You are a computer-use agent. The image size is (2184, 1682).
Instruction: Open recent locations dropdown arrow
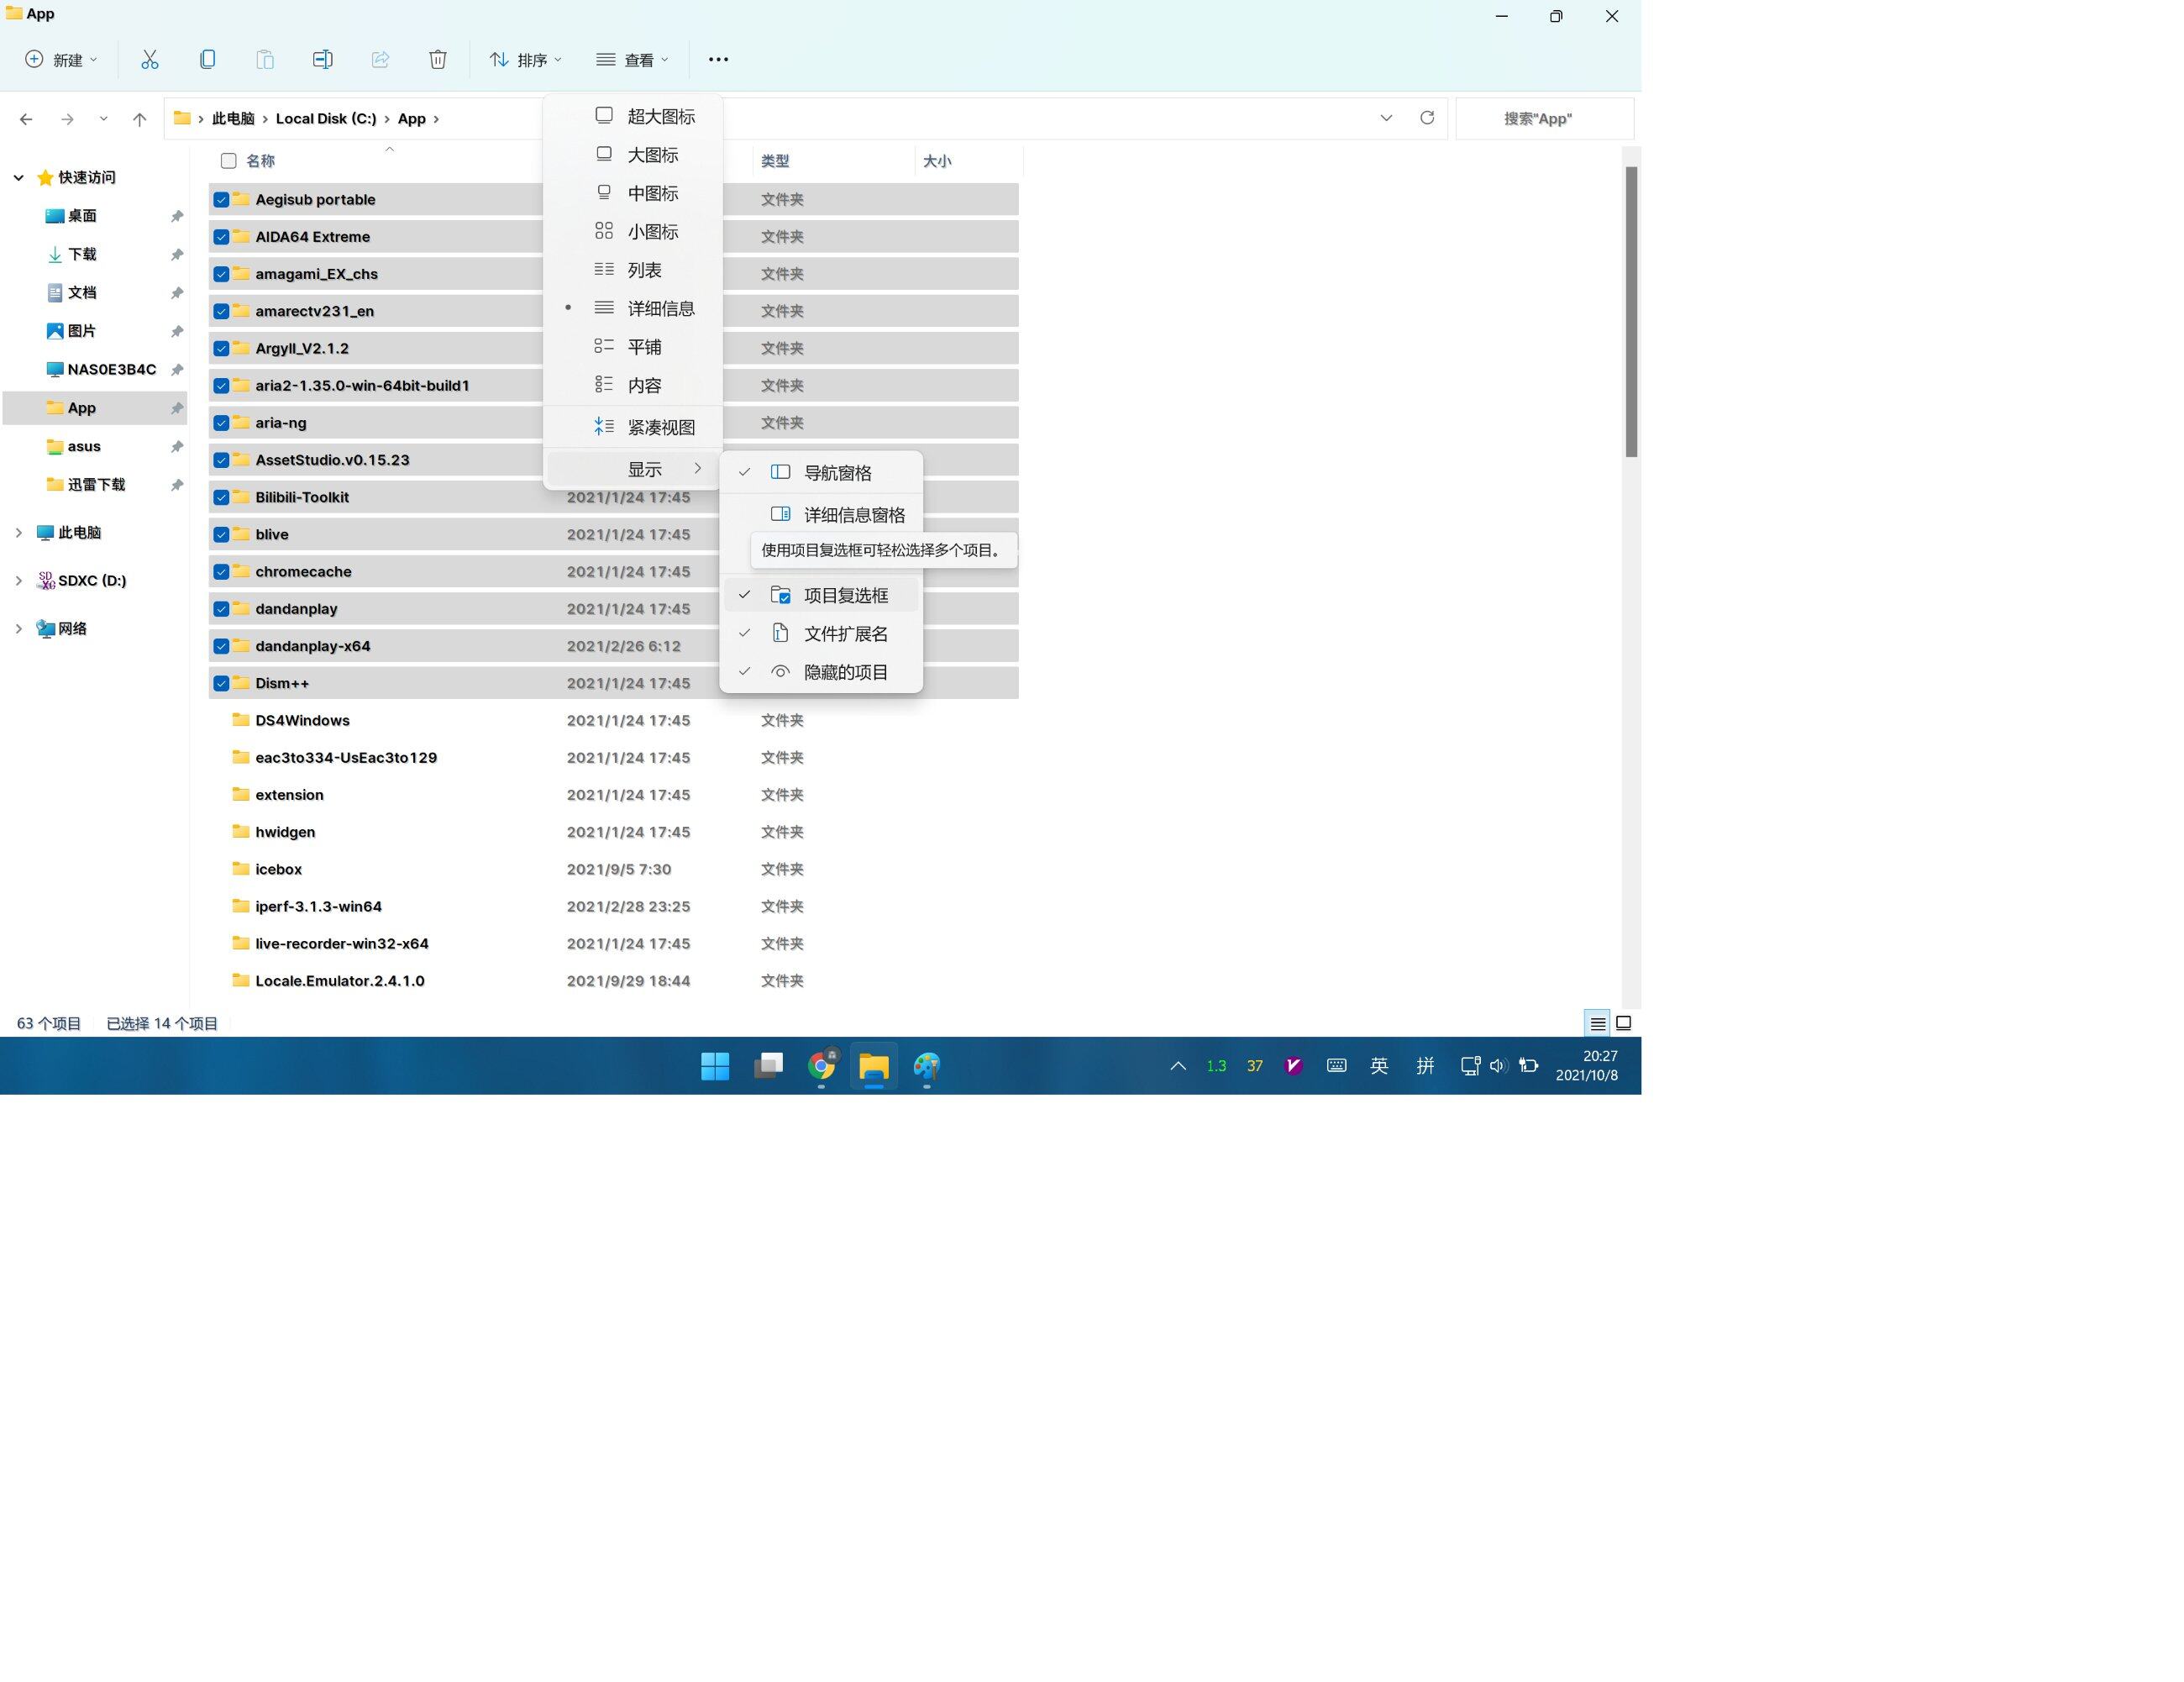103,119
